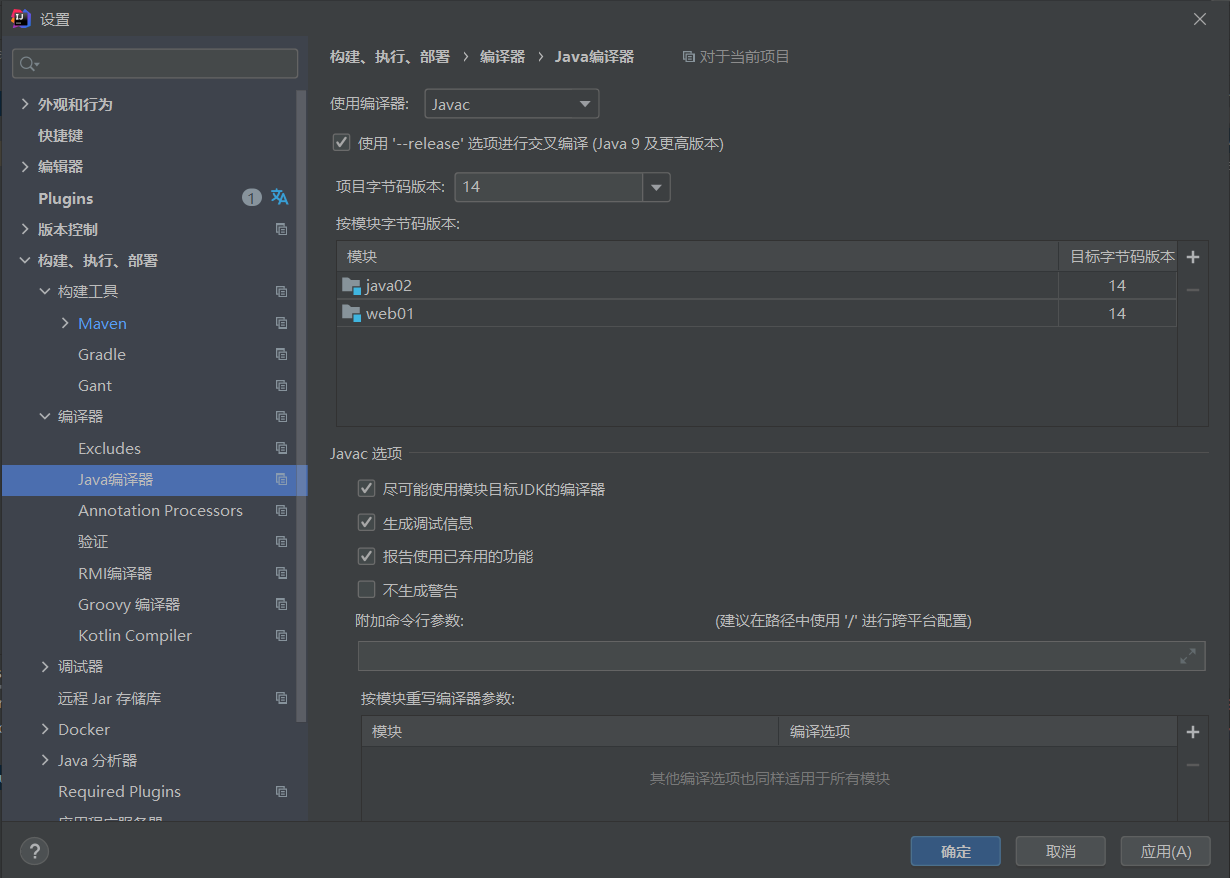Click the project-level icon beside Required Plugins

coord(281,791)
